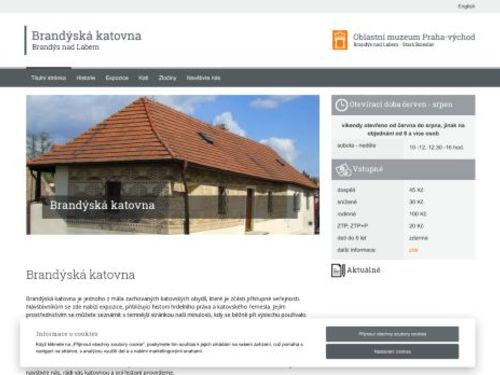Screen dimensions: 500x375
Task: Switch language to English
Action: [466, 6]
